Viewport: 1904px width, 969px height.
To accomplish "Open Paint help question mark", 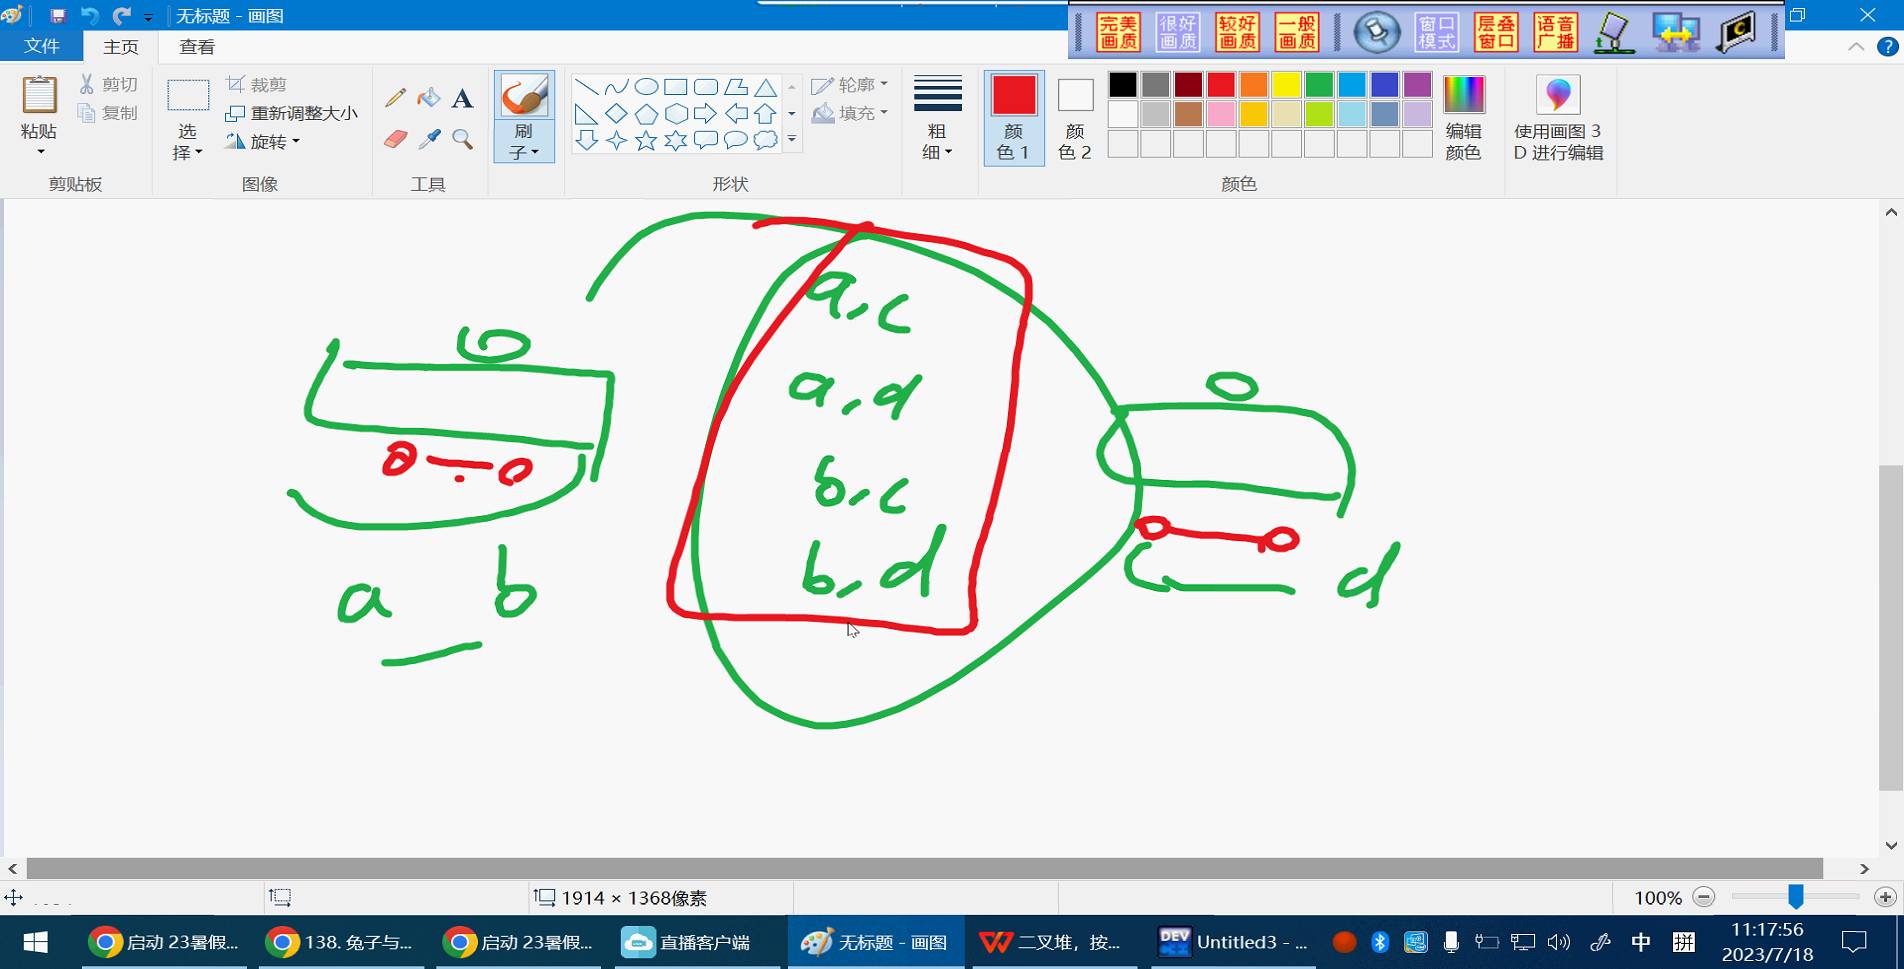I will 1888,47.
